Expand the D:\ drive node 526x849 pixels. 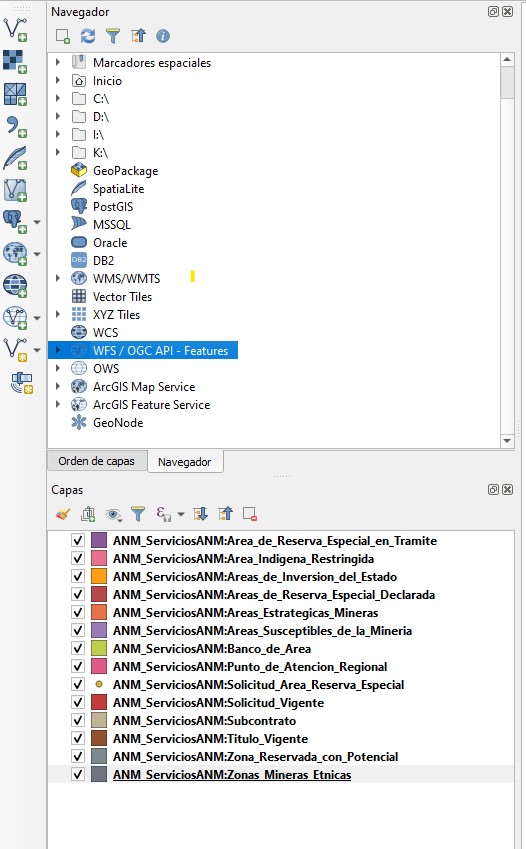click(x=58, y=116)
